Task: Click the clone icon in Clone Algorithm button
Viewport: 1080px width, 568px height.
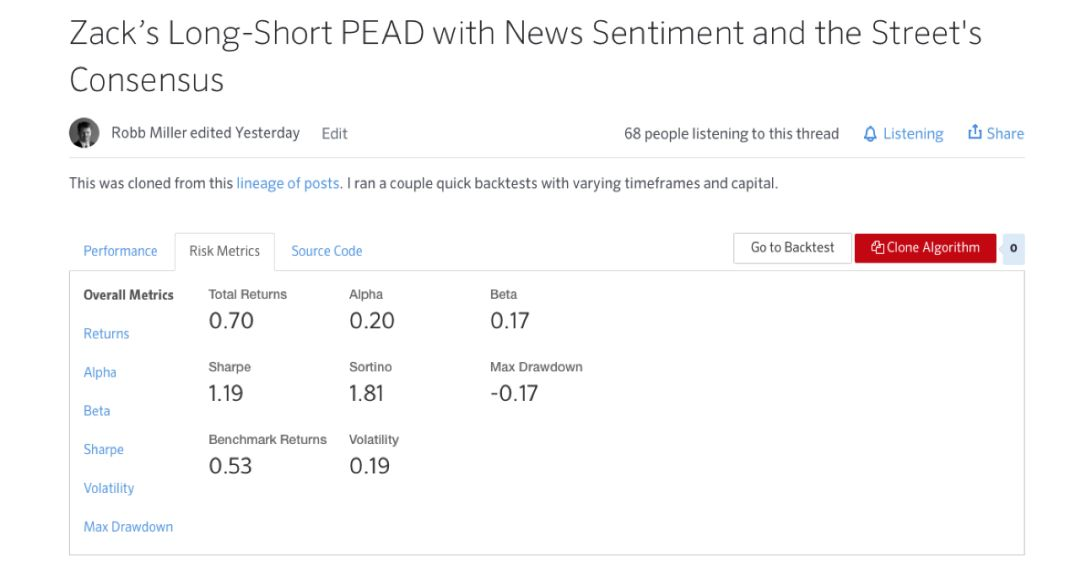Action: [x=877, y=248]
